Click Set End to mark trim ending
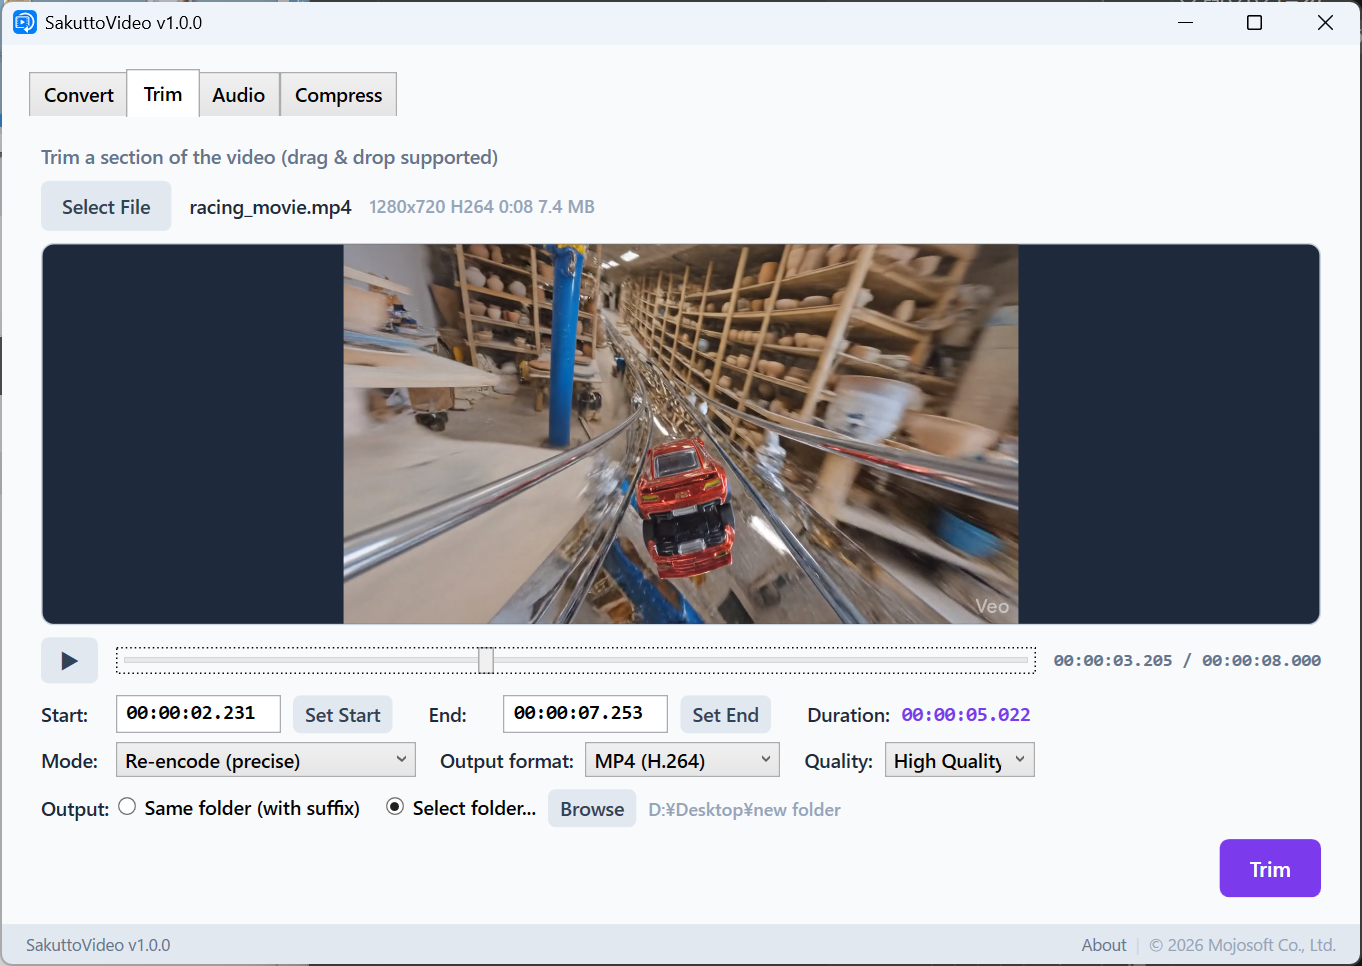1362x966 pixels. click(725, 715)
